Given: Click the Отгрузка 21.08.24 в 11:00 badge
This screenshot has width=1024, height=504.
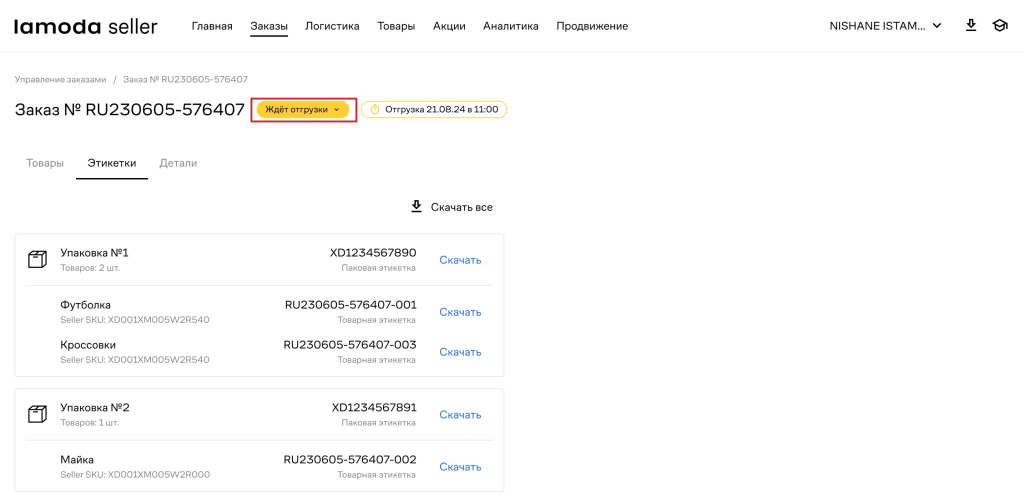Looking at the screenshot, I should point(434,110).
